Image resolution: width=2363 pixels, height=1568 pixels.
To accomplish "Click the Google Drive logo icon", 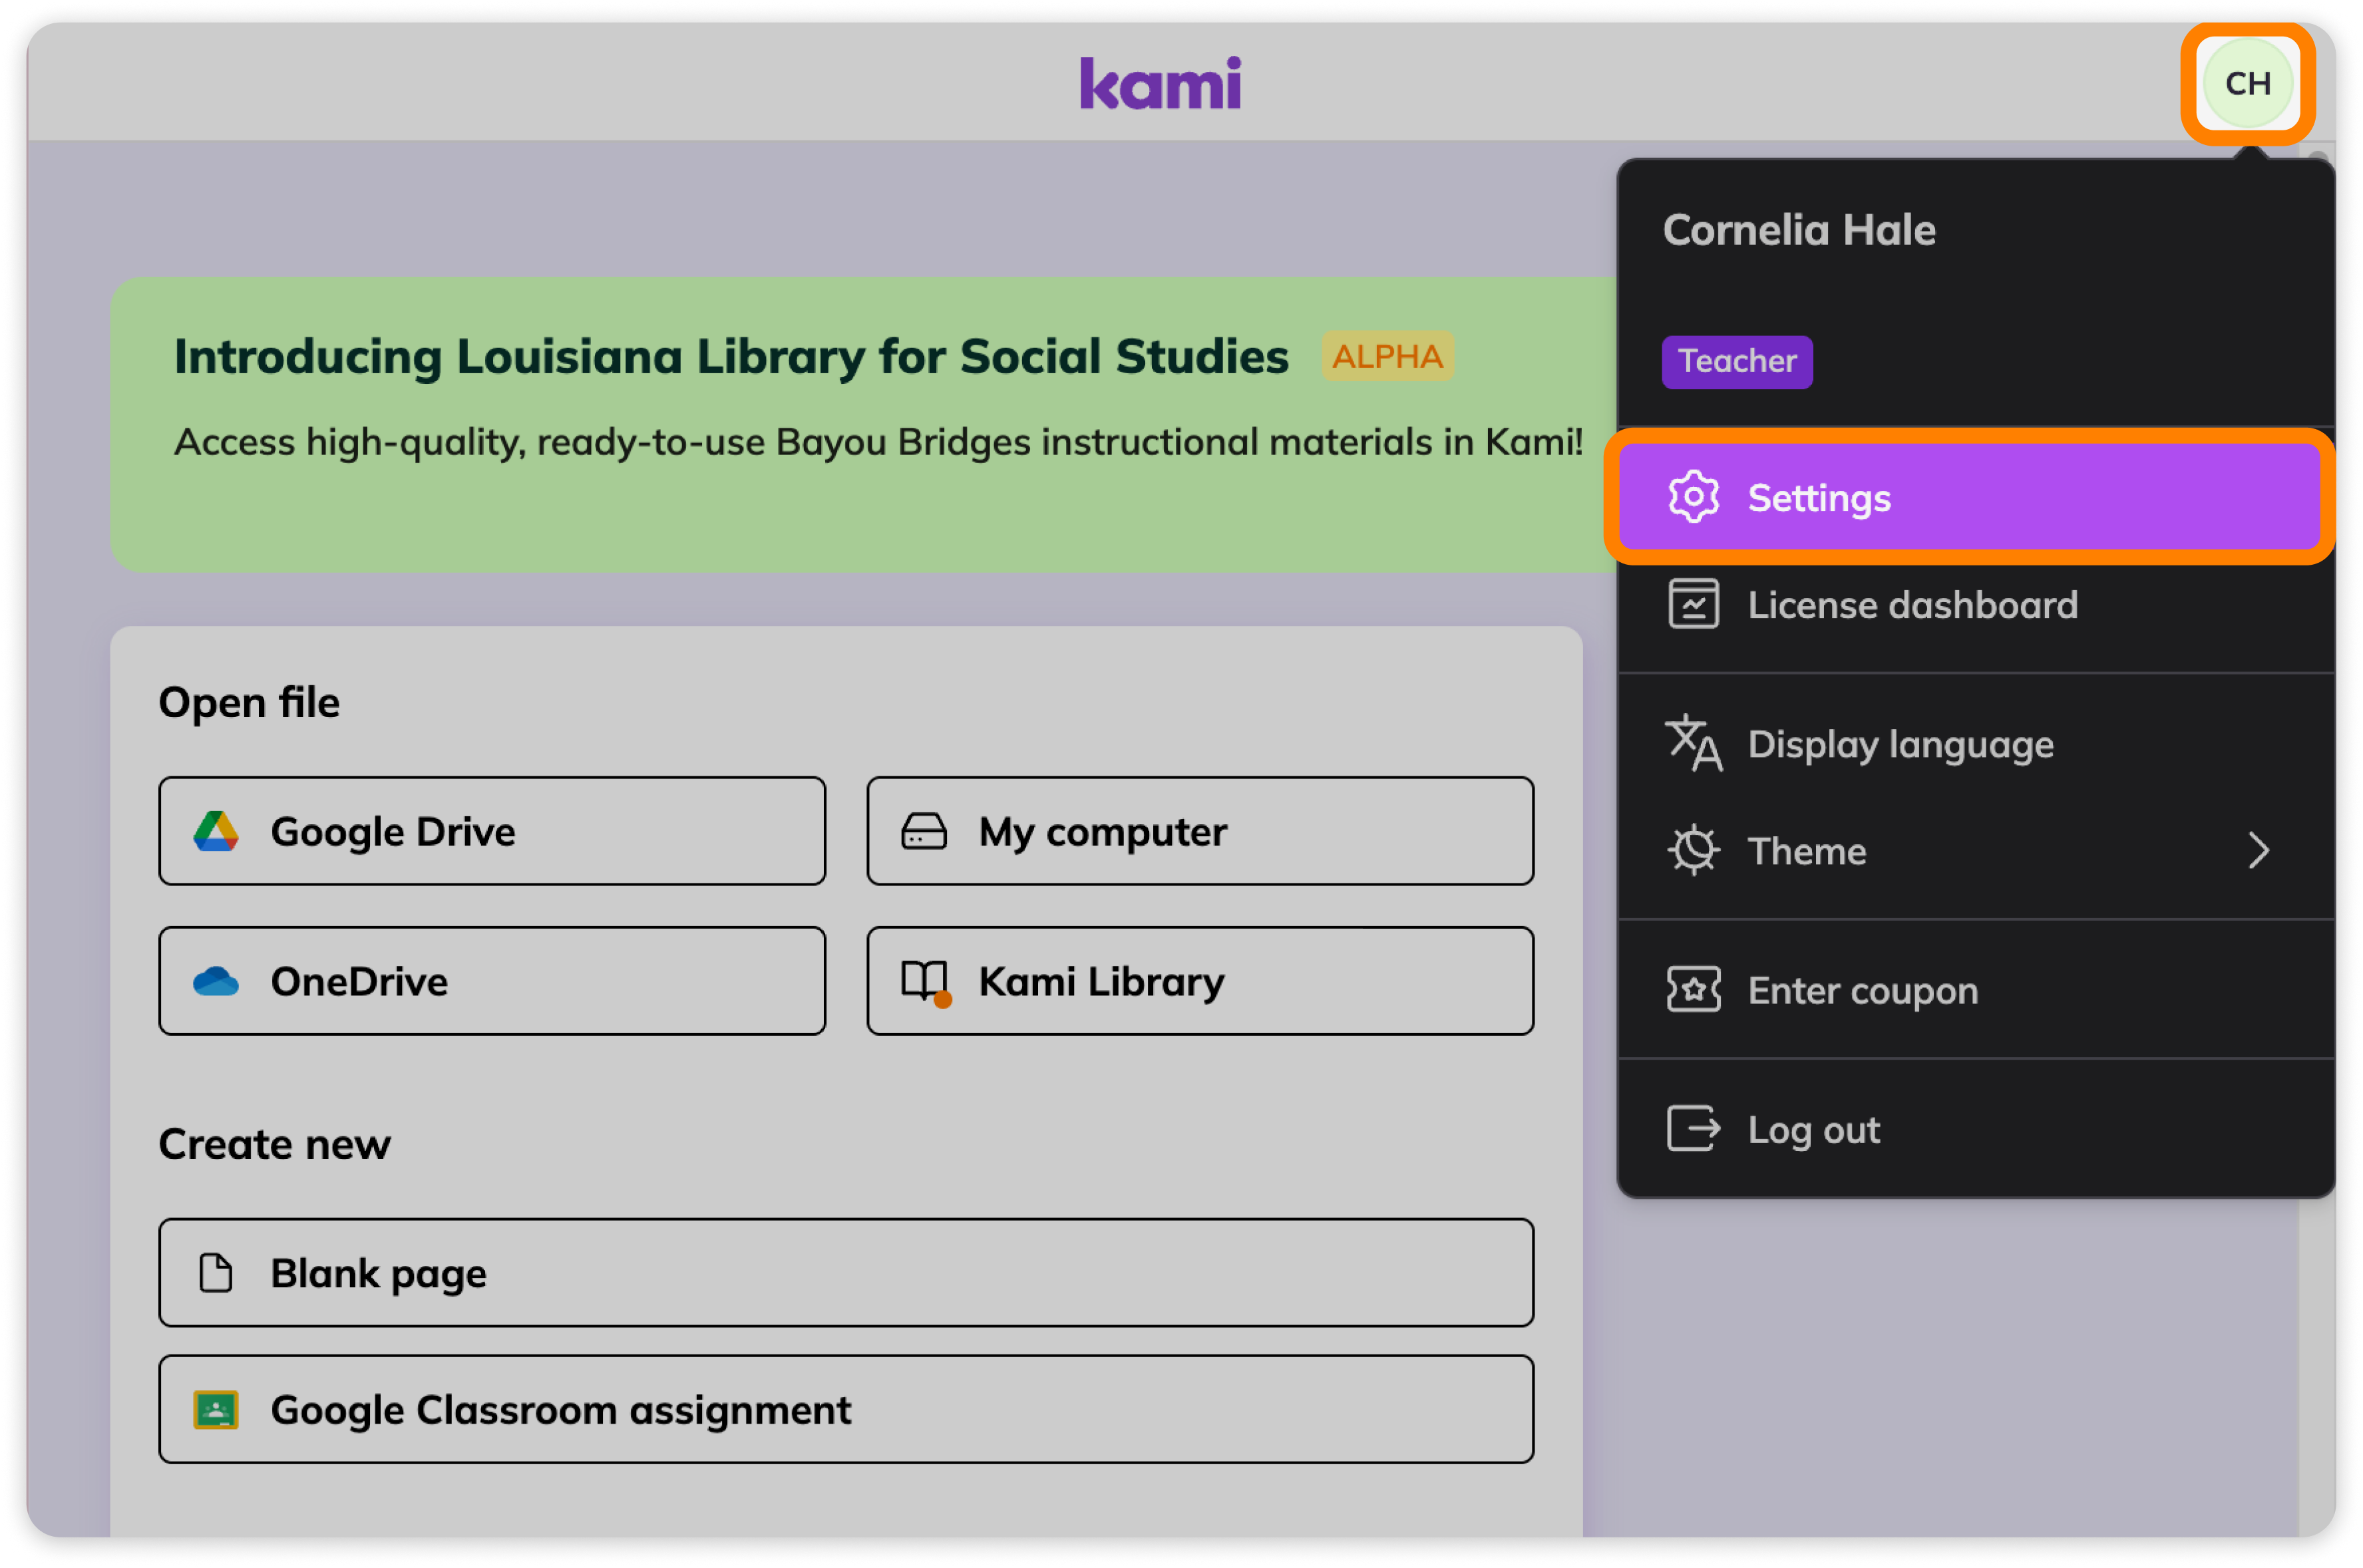I will coord(215,832).
